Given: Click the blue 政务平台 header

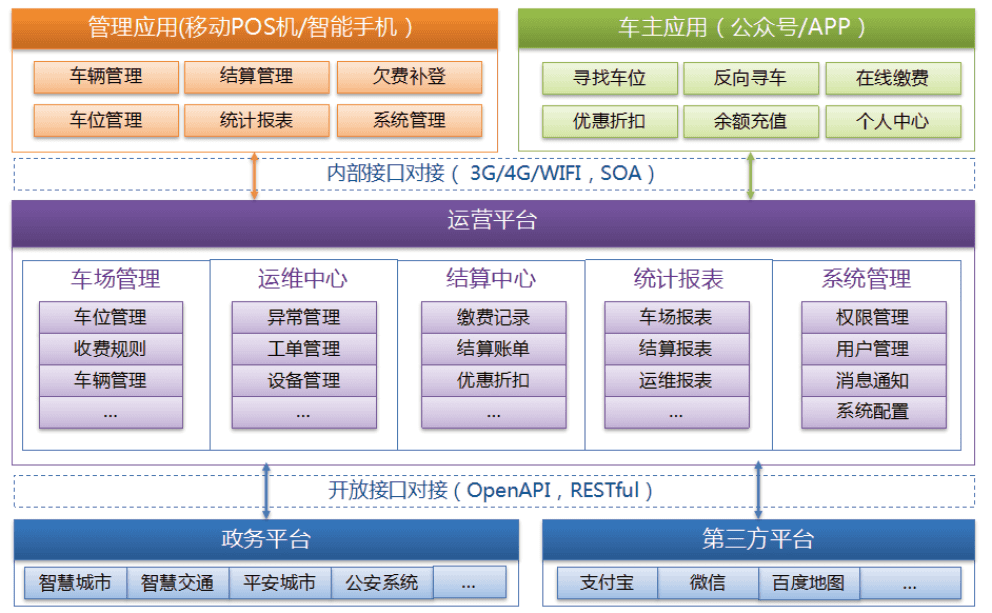Looking at the screenshot, I should (x=266, y=540).
